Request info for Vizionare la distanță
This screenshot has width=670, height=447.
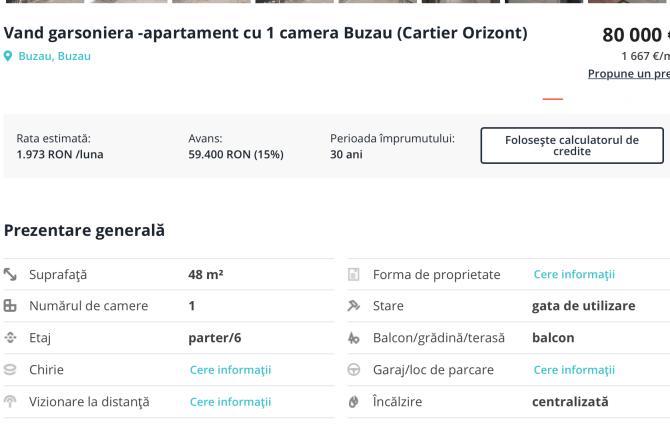tap(230, 402)
